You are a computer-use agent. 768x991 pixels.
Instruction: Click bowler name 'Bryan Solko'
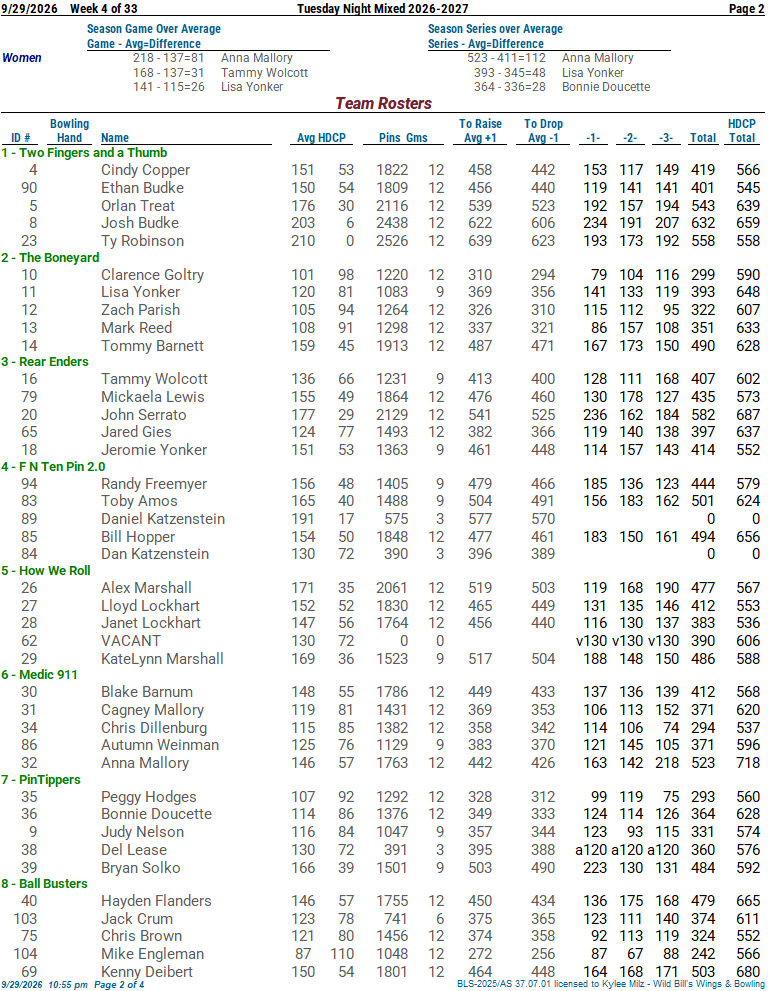pyautogui.click(x=140, y=868)
